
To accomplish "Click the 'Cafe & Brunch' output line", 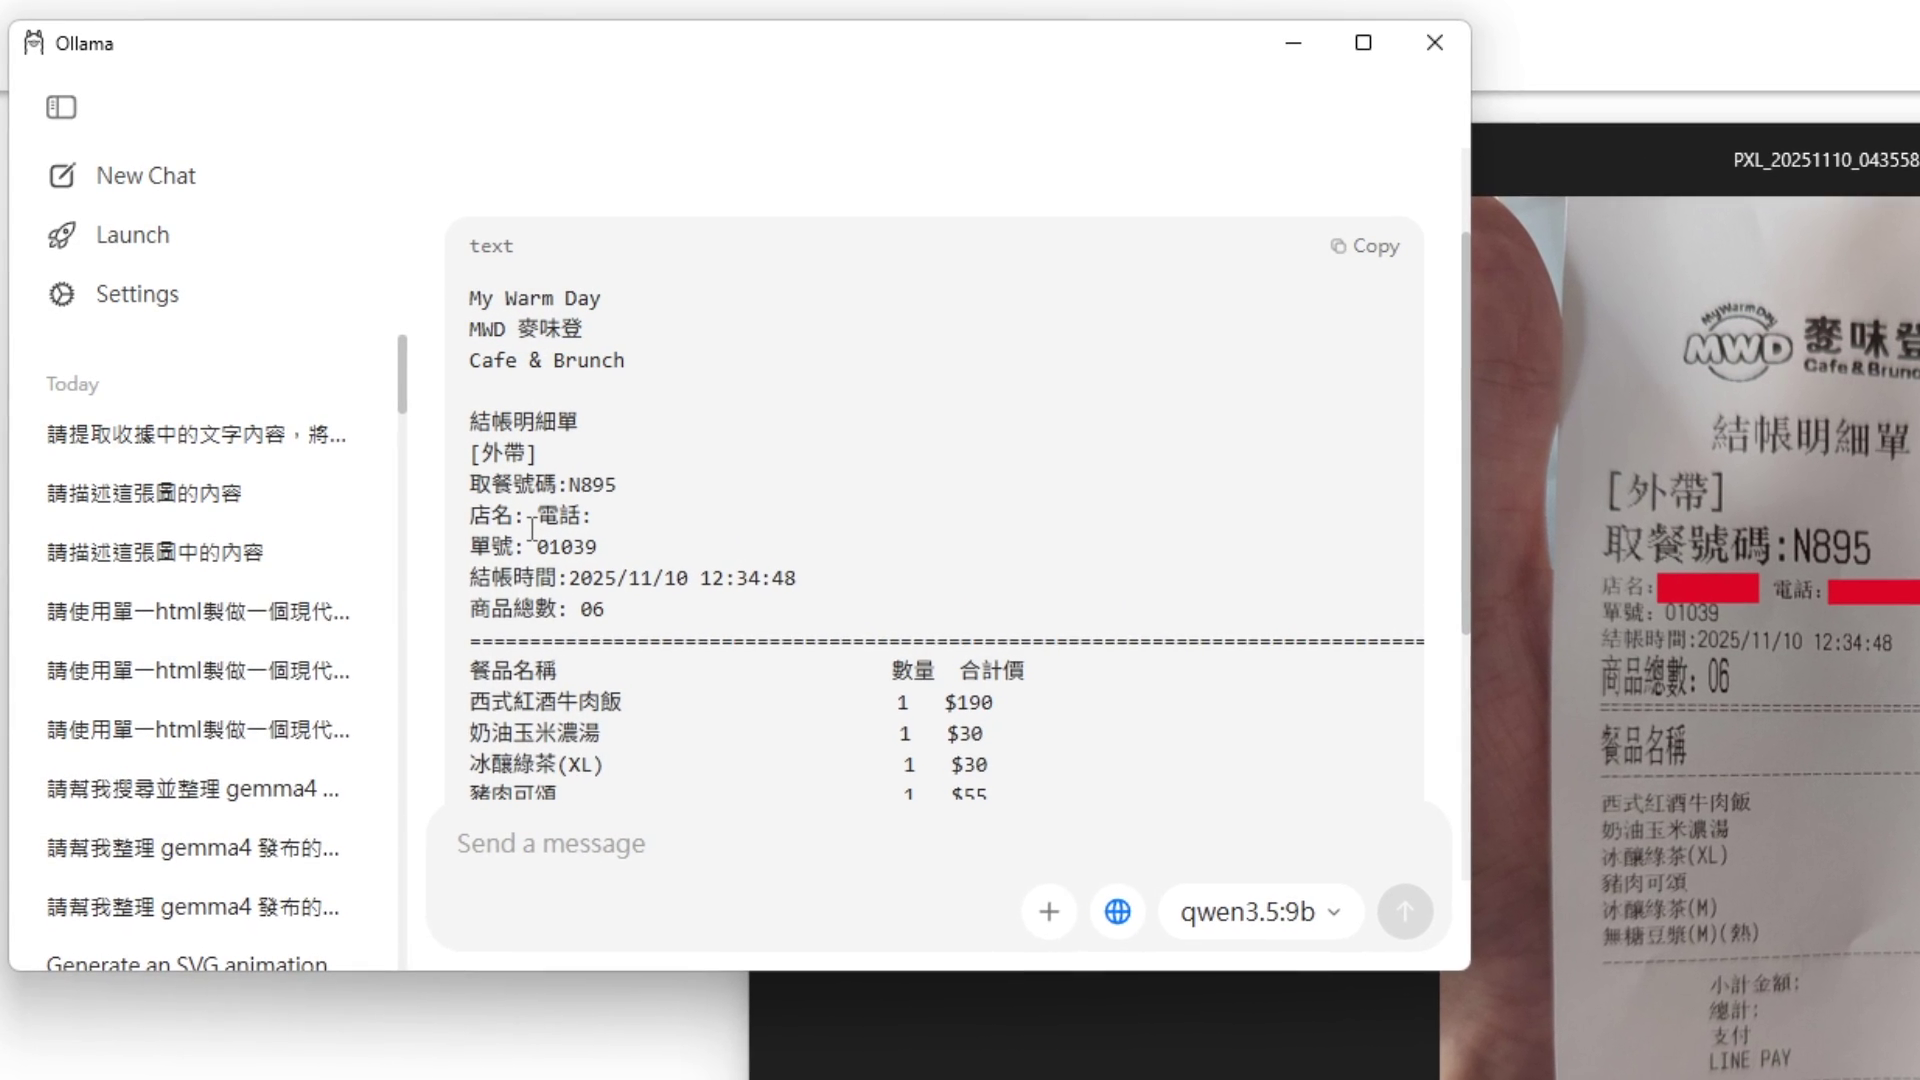I will click(x=547, y=361).
